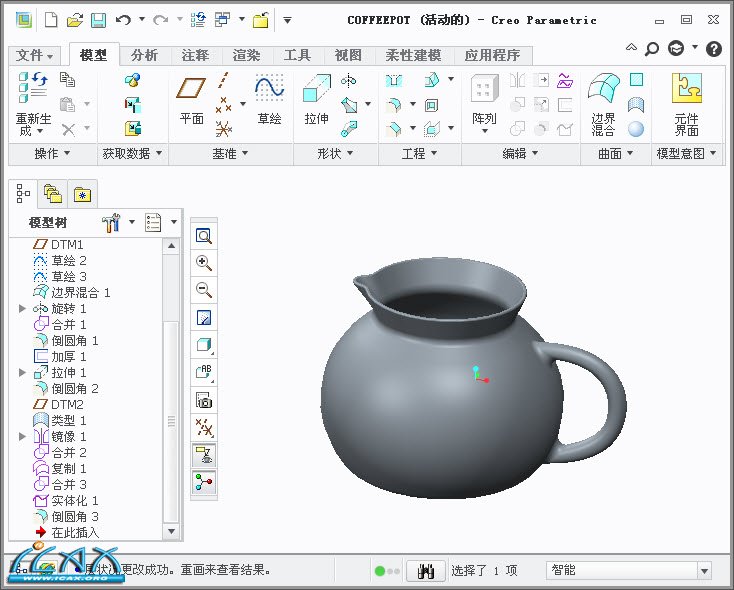Expand the 旋转 1 tree node

click(22, 309)
